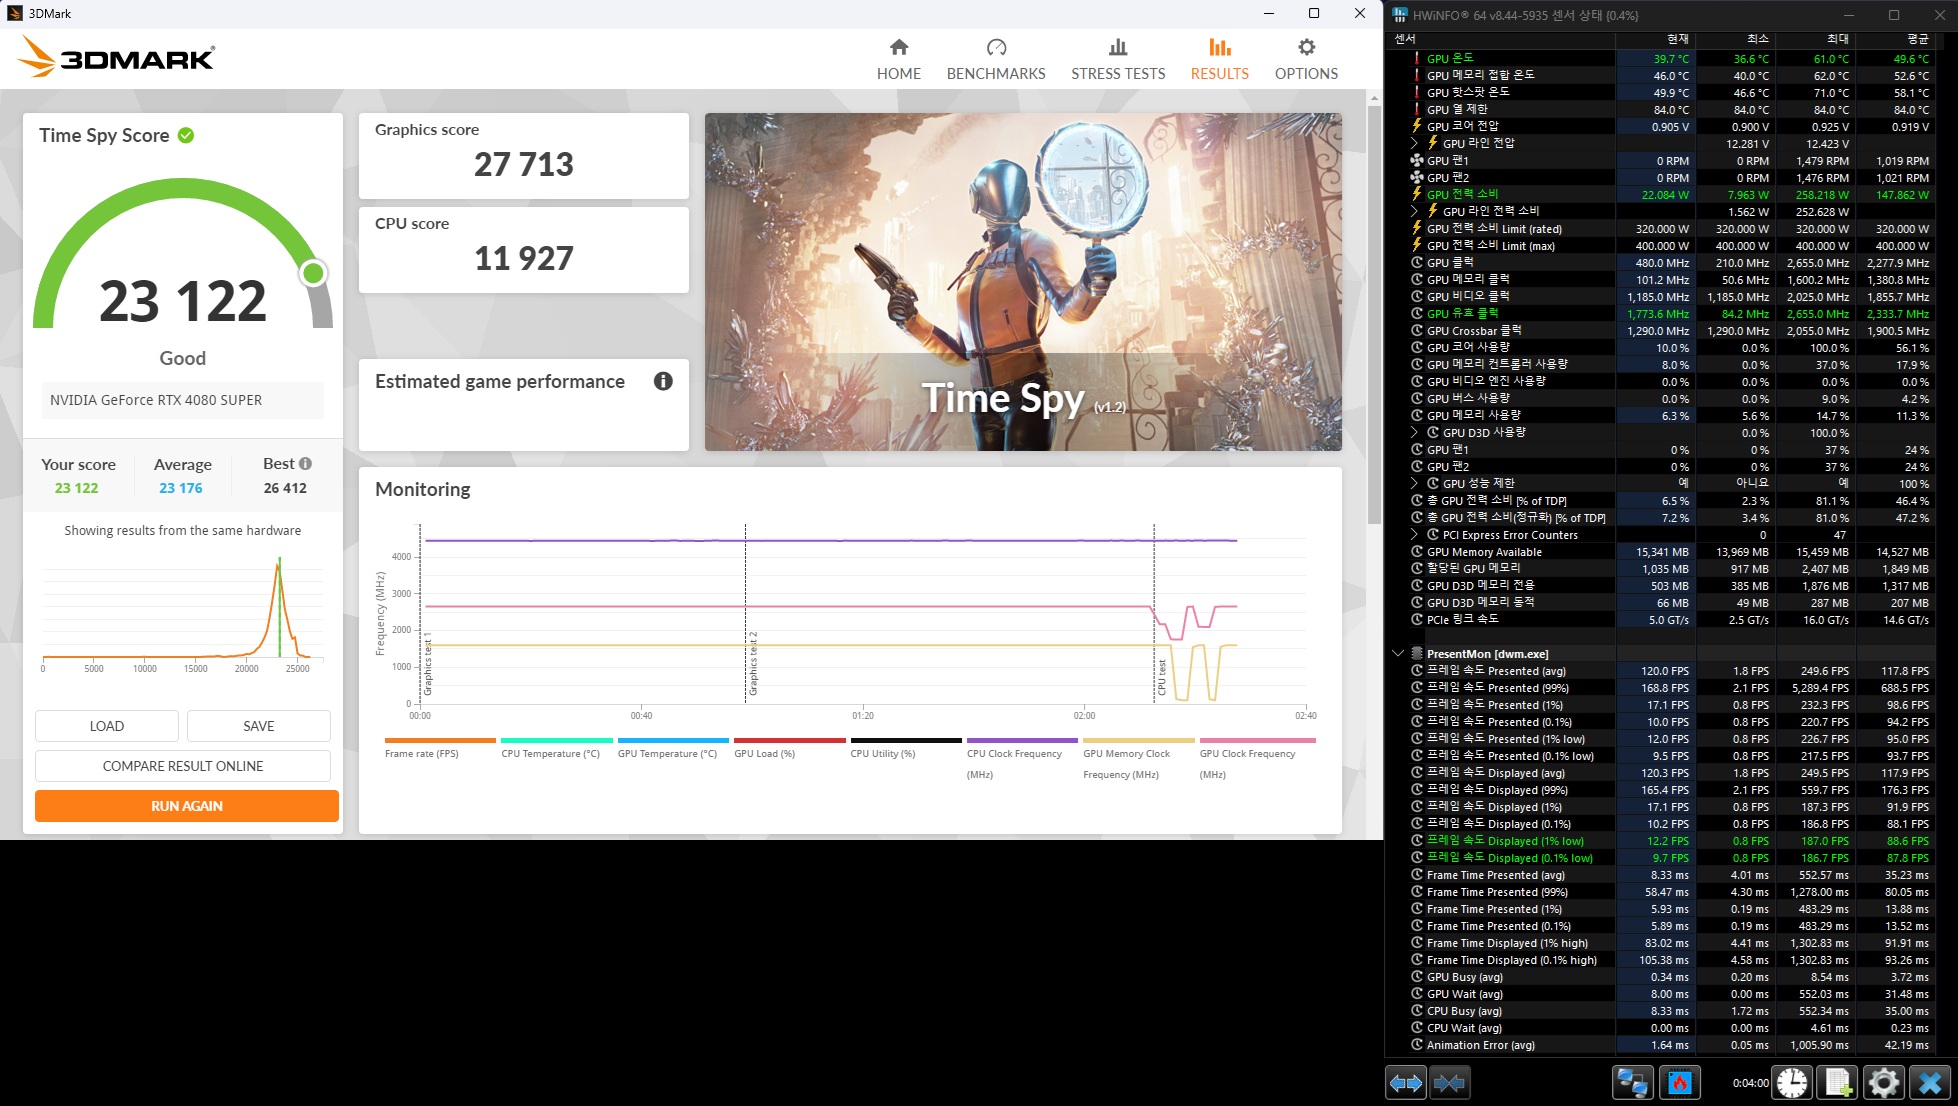Switch to the STRESS TESTS tab
This screenshot has width=1958, height=1106.
point(1118,60)
